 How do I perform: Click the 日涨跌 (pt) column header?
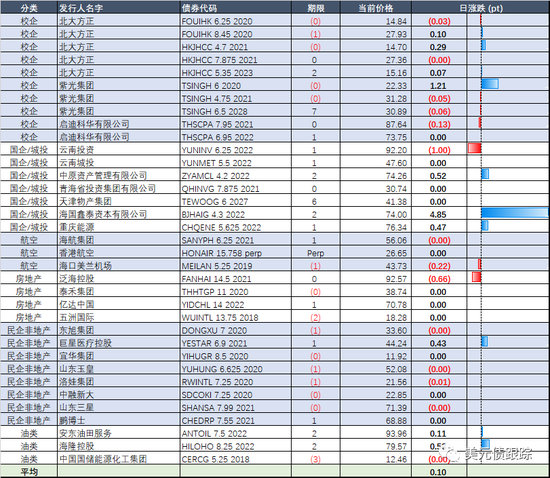coord(481,8)
